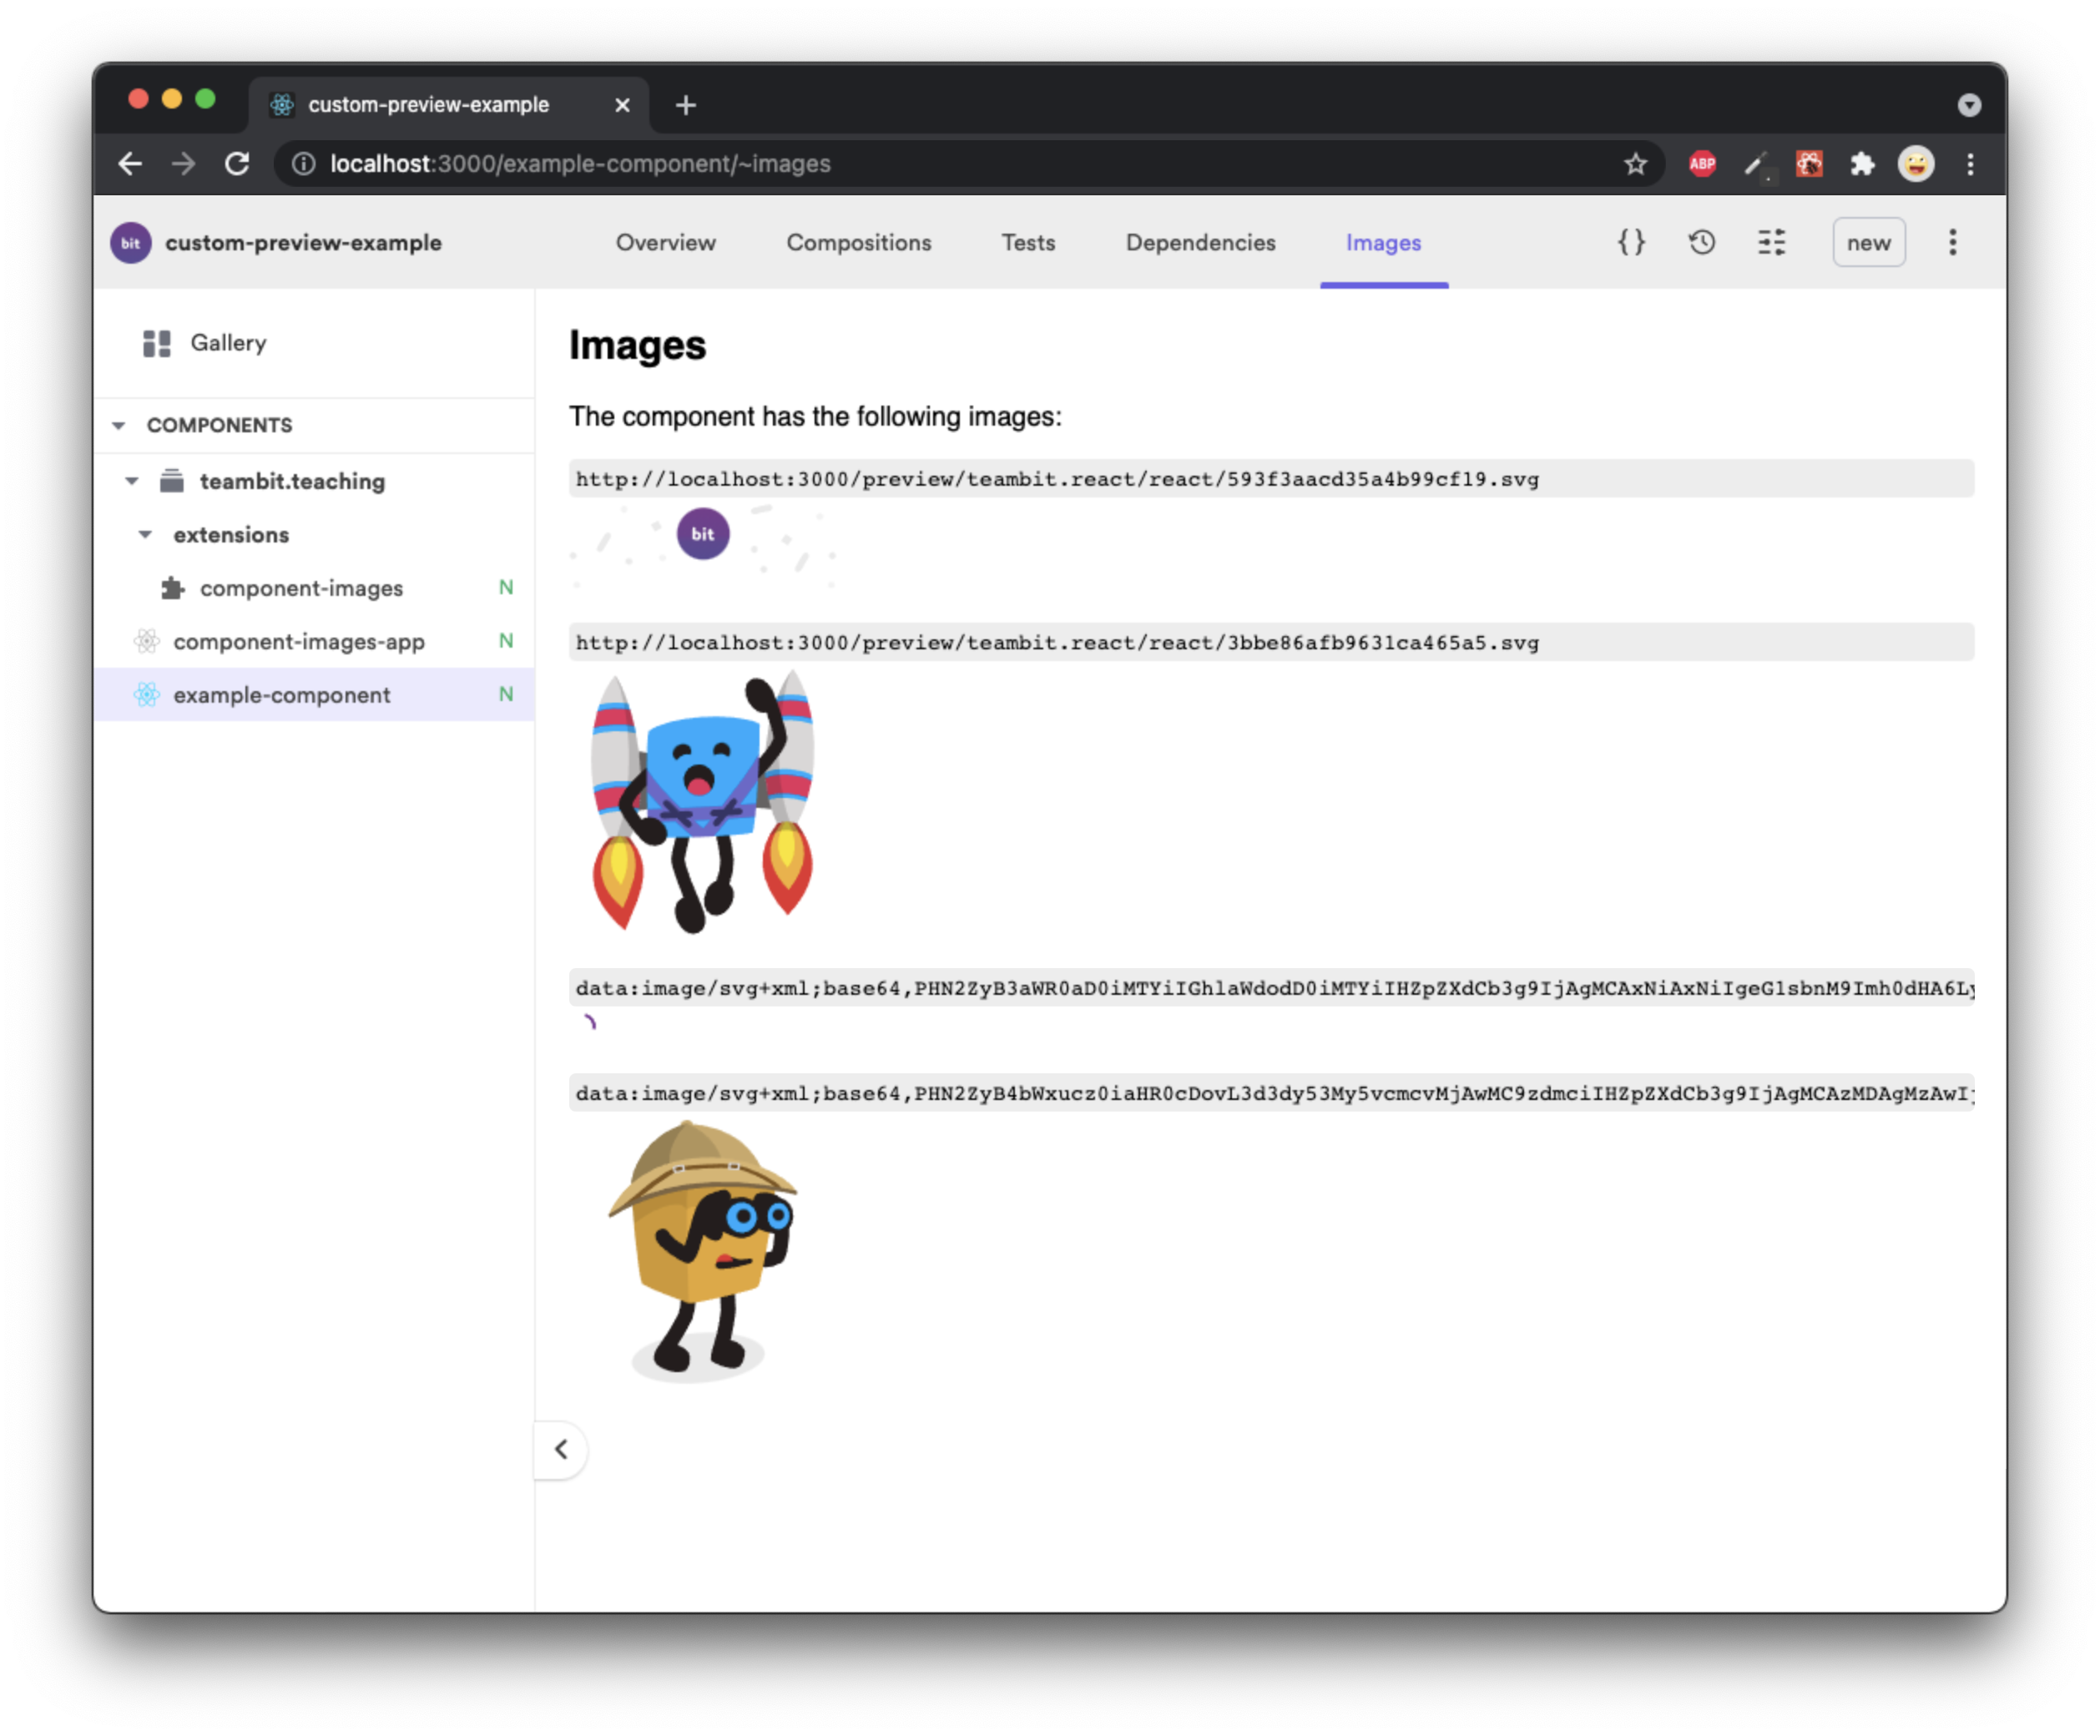
Task: Open the browser extensions puzzle icon
Action: click(1861, 164)
